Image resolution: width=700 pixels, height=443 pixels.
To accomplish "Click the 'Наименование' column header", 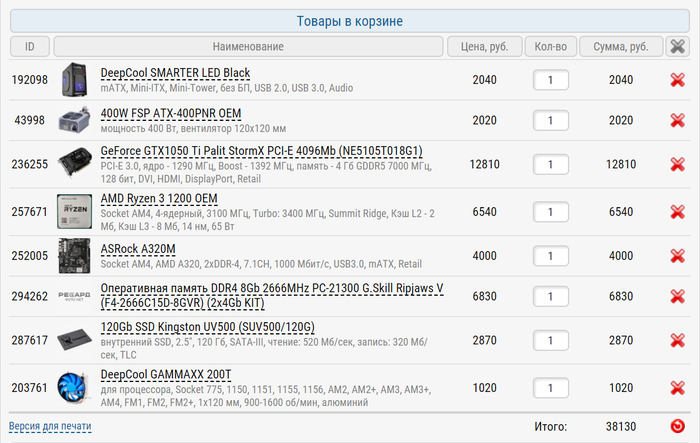I will click(248, 46).
